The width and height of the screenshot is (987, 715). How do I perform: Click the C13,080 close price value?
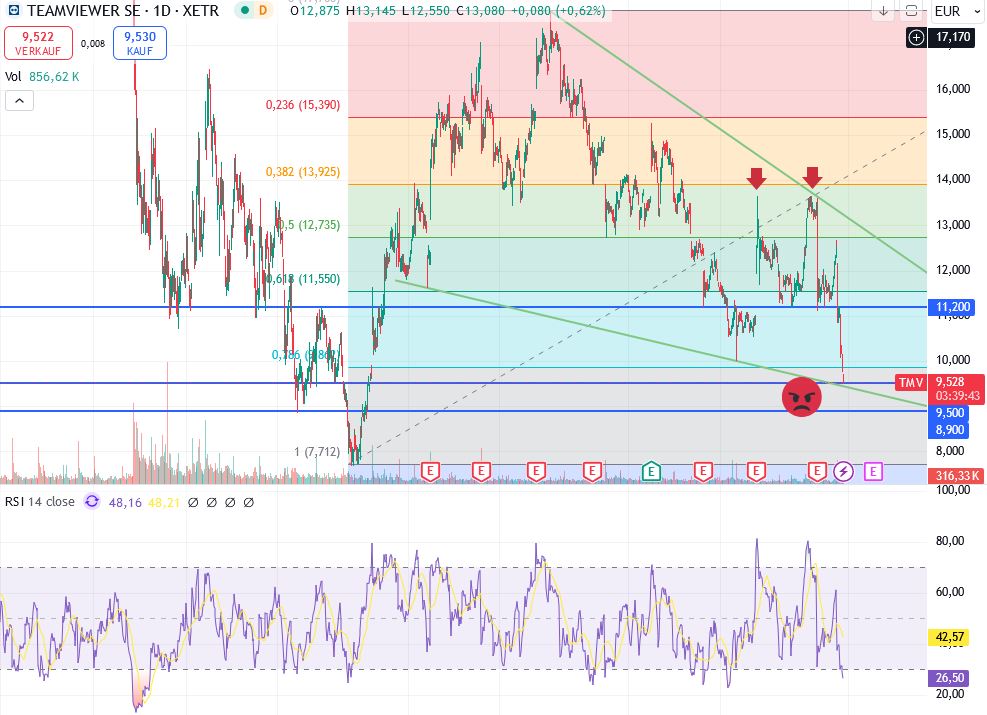pyautogui.click(x=481, y=11)
